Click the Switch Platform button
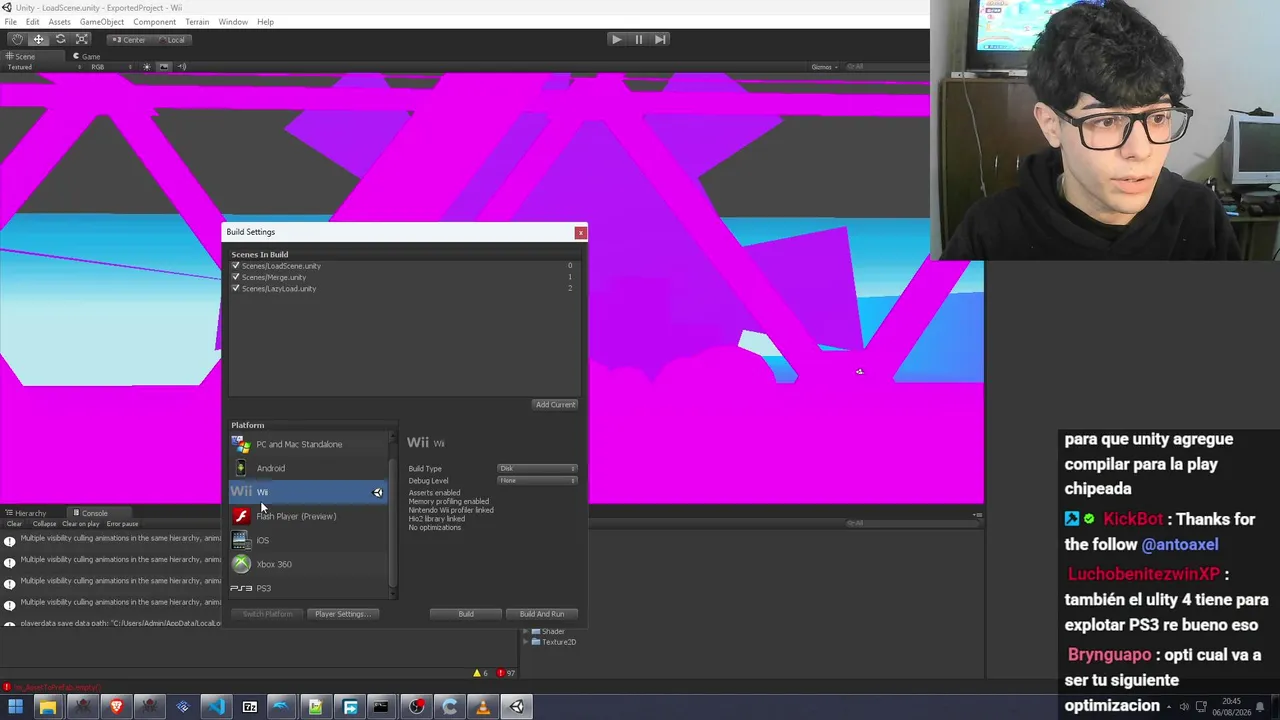Viewport: 1280px width, 720px height. [x=267, y=614]
